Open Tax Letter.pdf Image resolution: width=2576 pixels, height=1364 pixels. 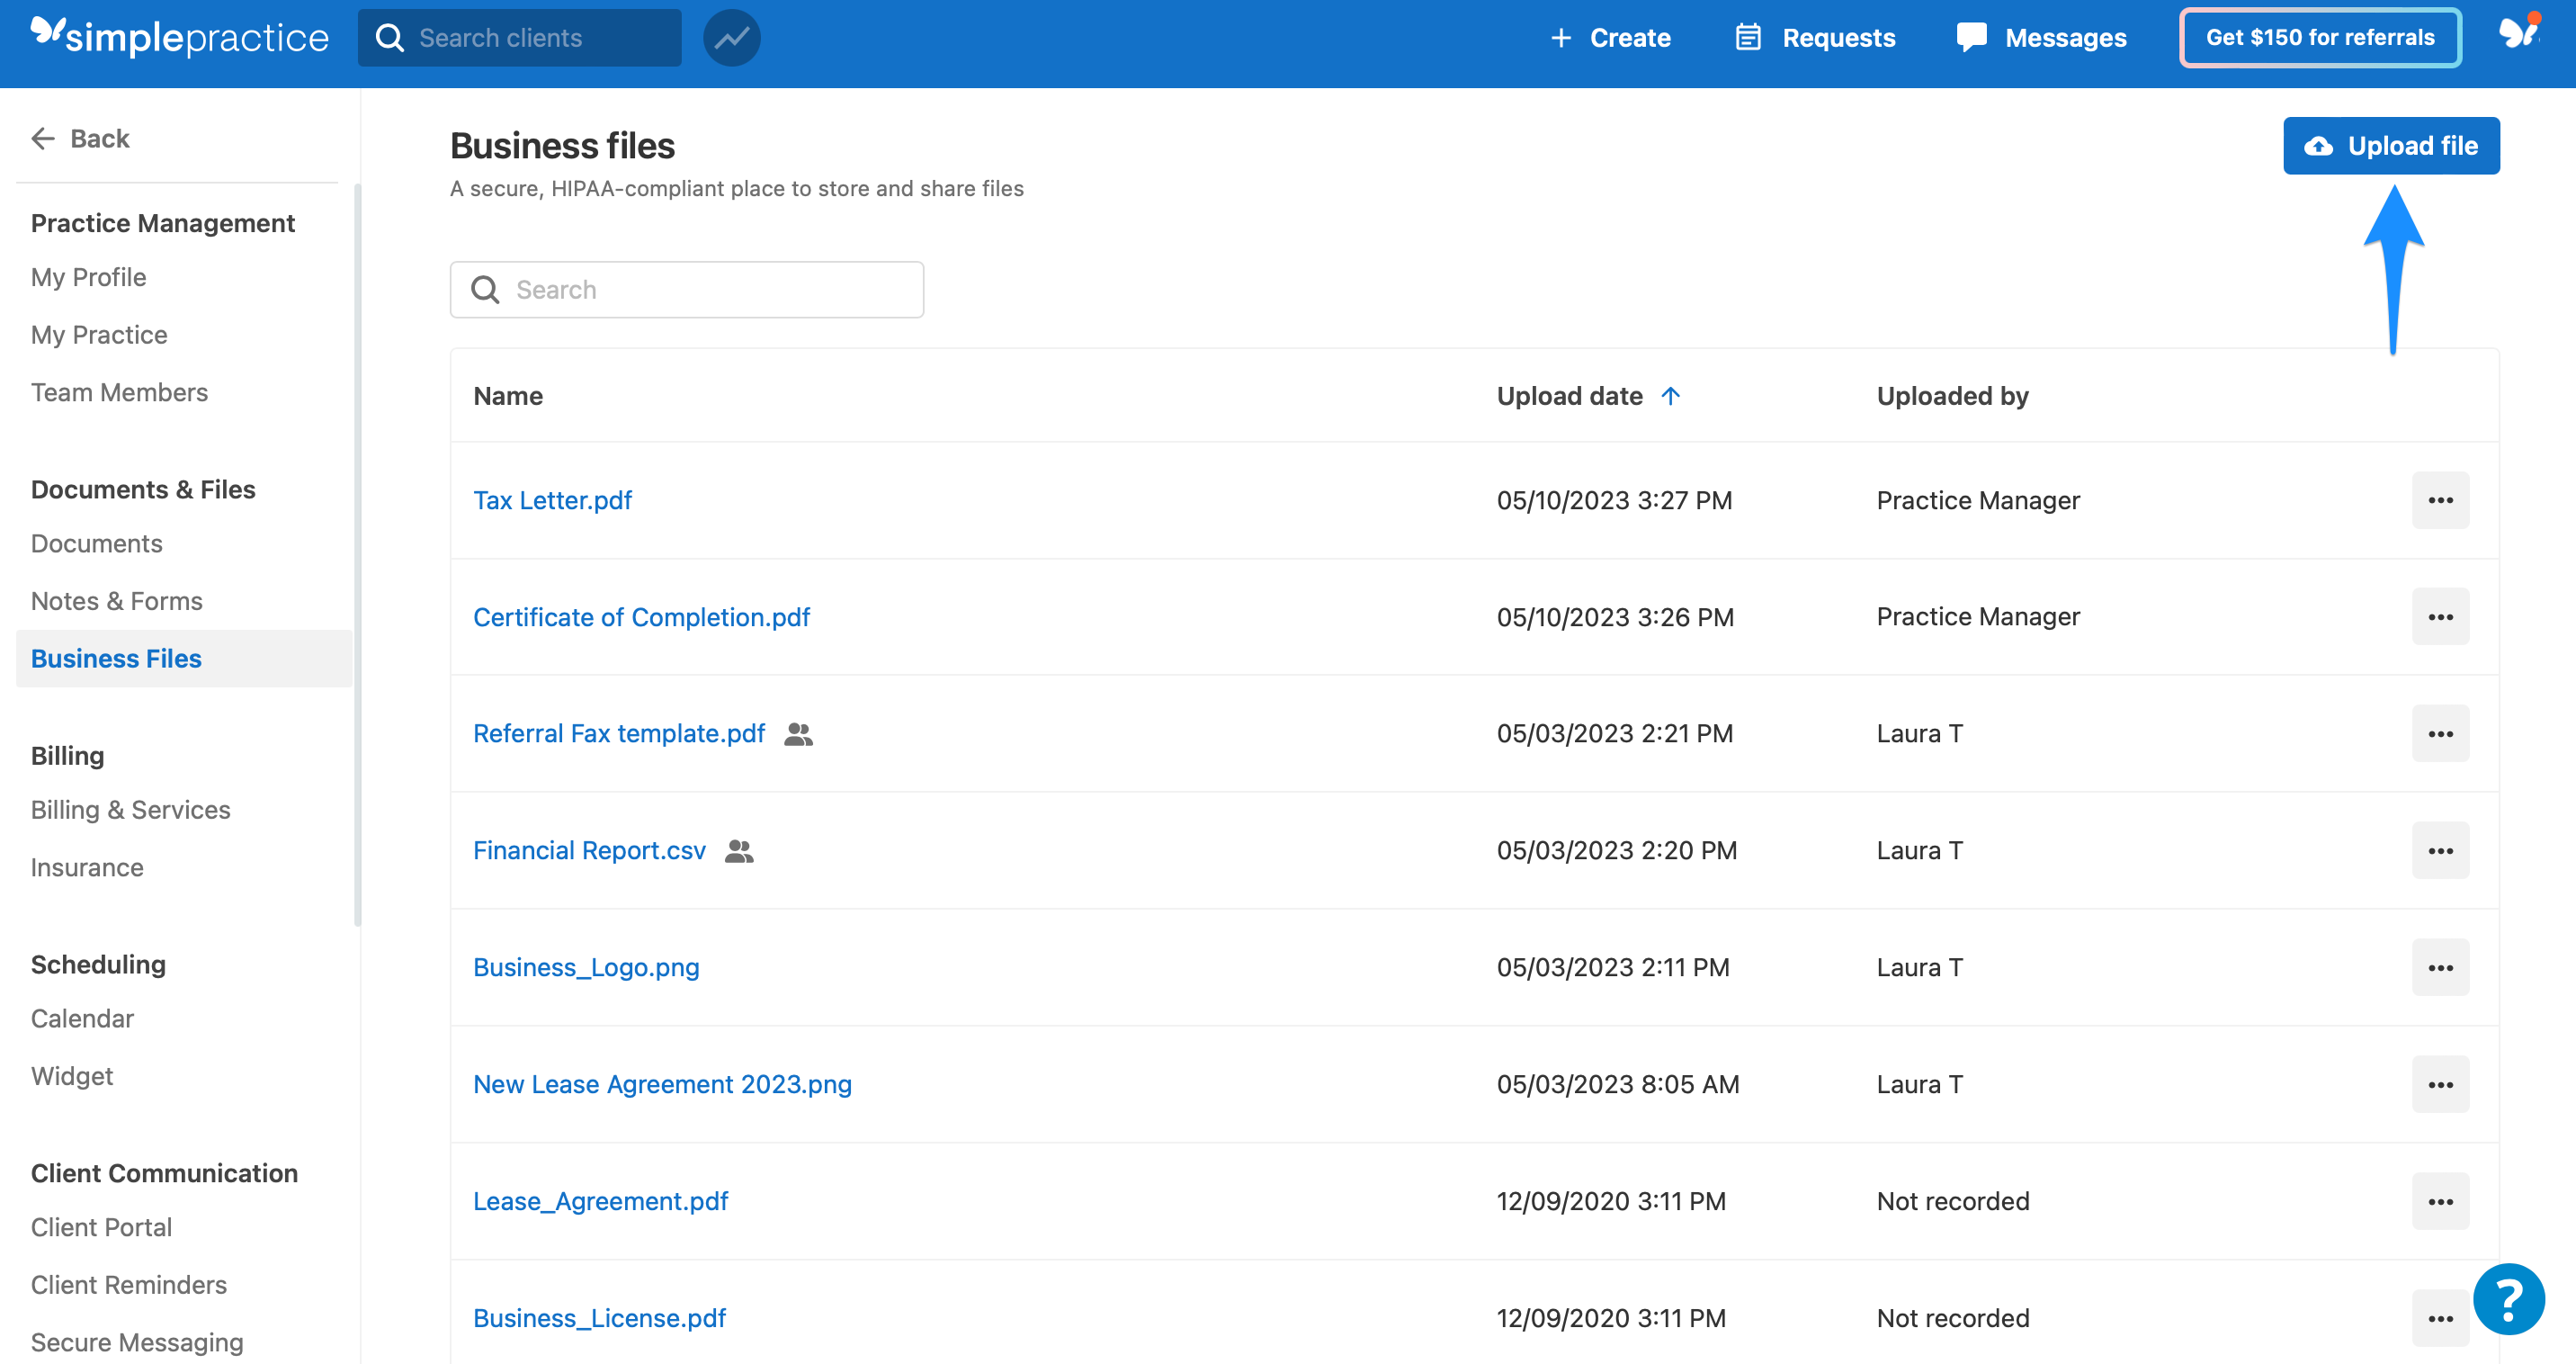552,500
